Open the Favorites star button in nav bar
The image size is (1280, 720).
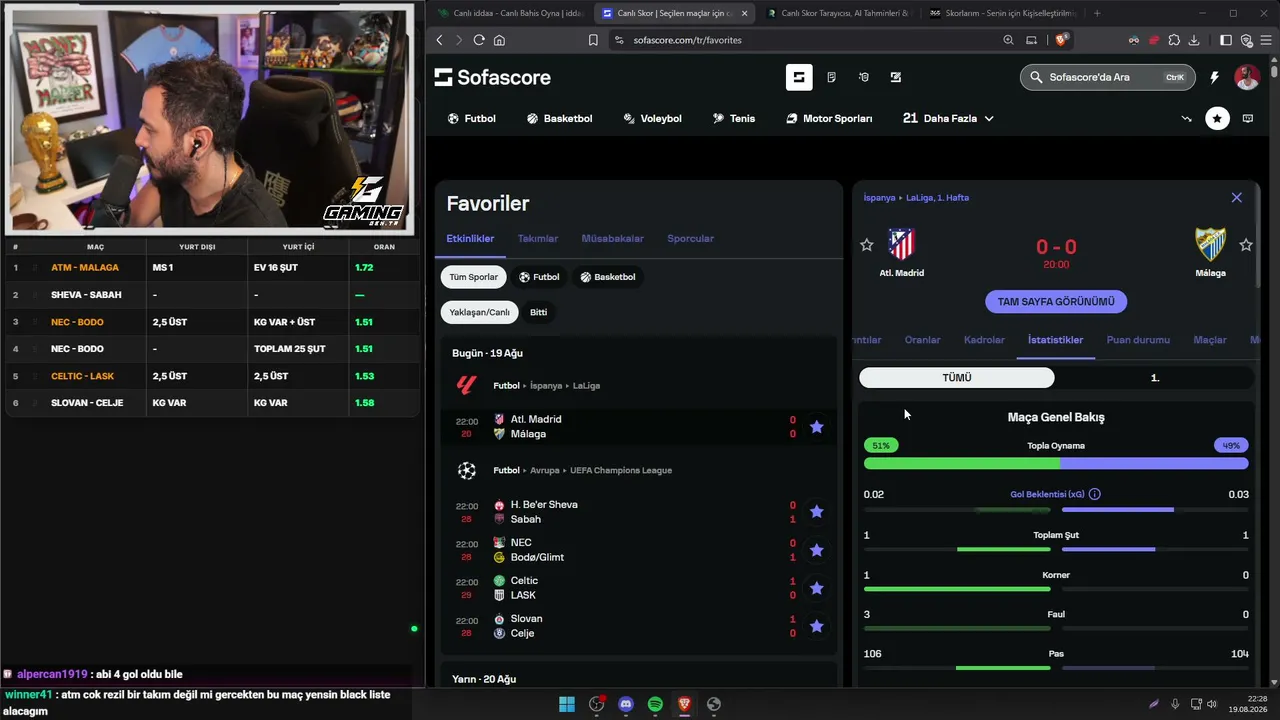(x=1217, y=118)
